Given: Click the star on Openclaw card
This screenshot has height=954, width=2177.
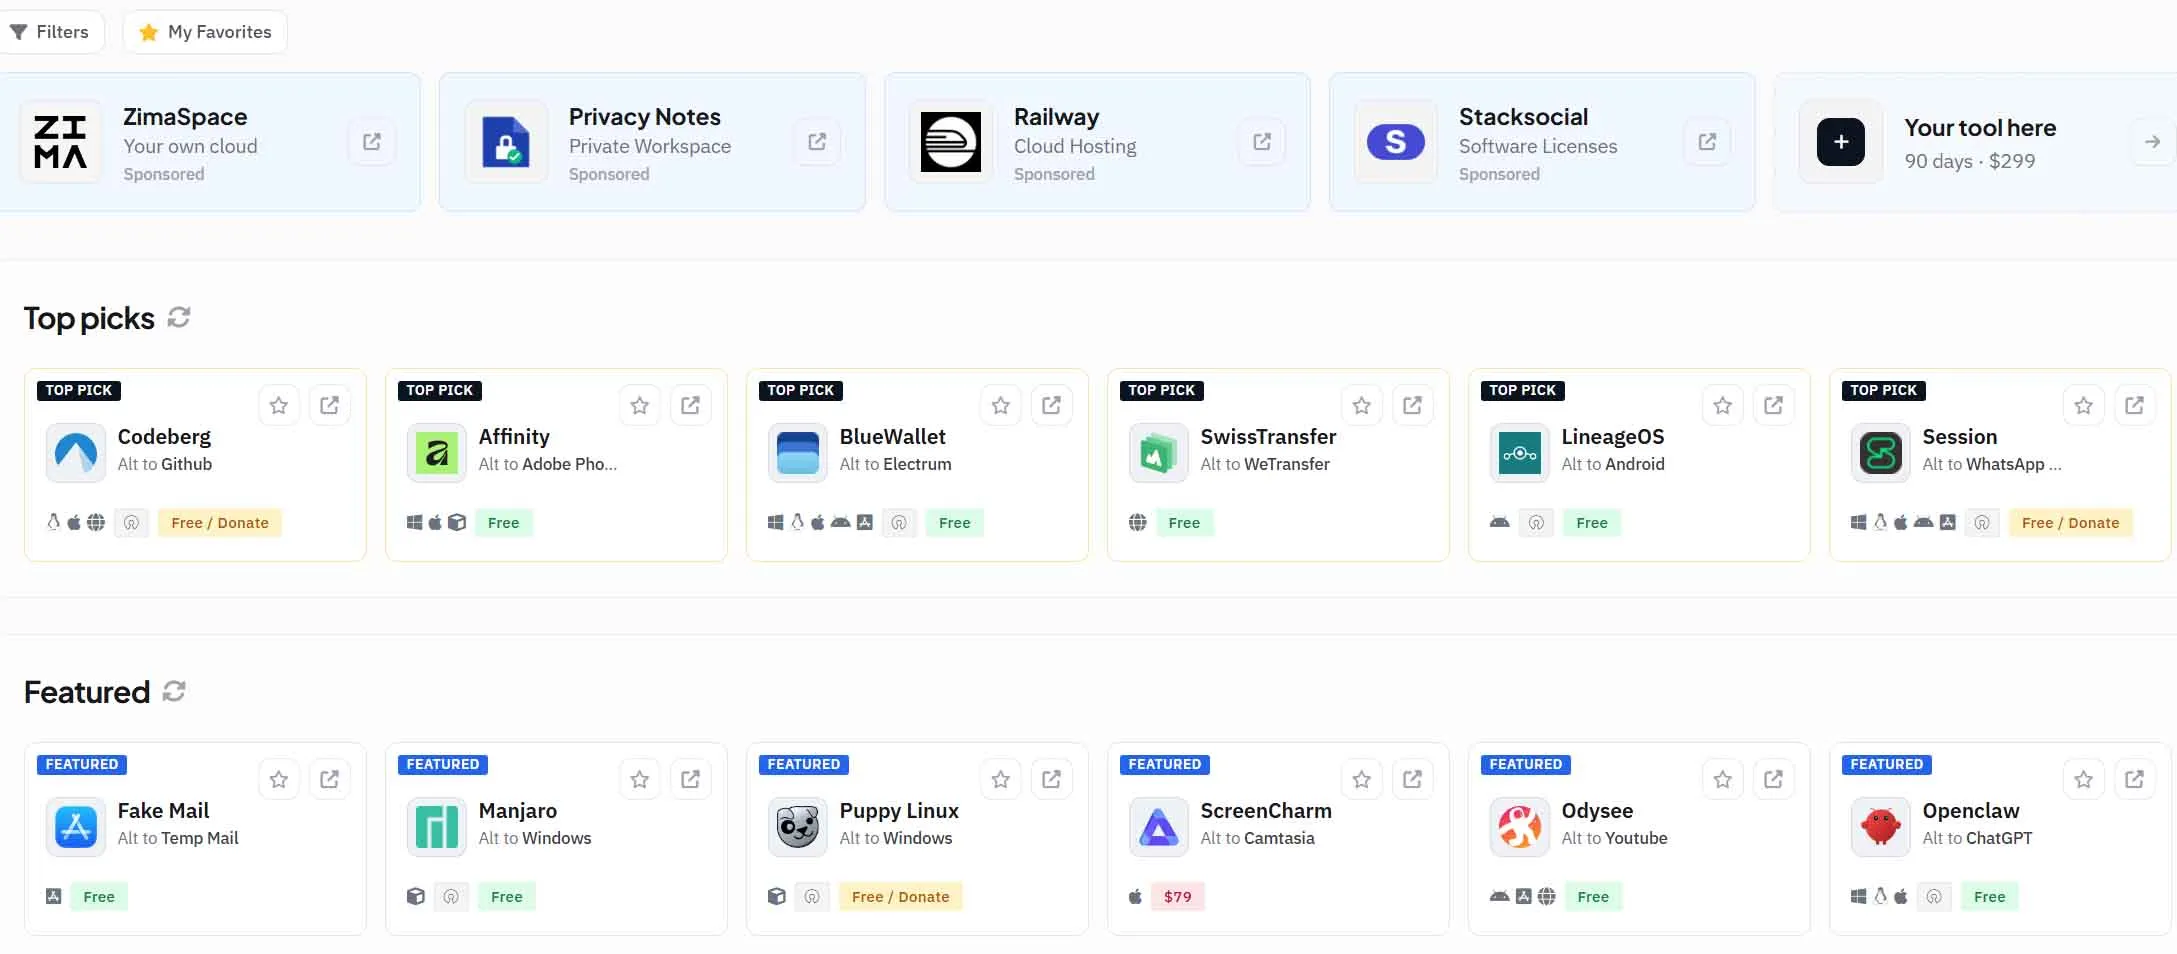Looking at the screenshot, I should pyautogui.click(x=2084, y=779).
